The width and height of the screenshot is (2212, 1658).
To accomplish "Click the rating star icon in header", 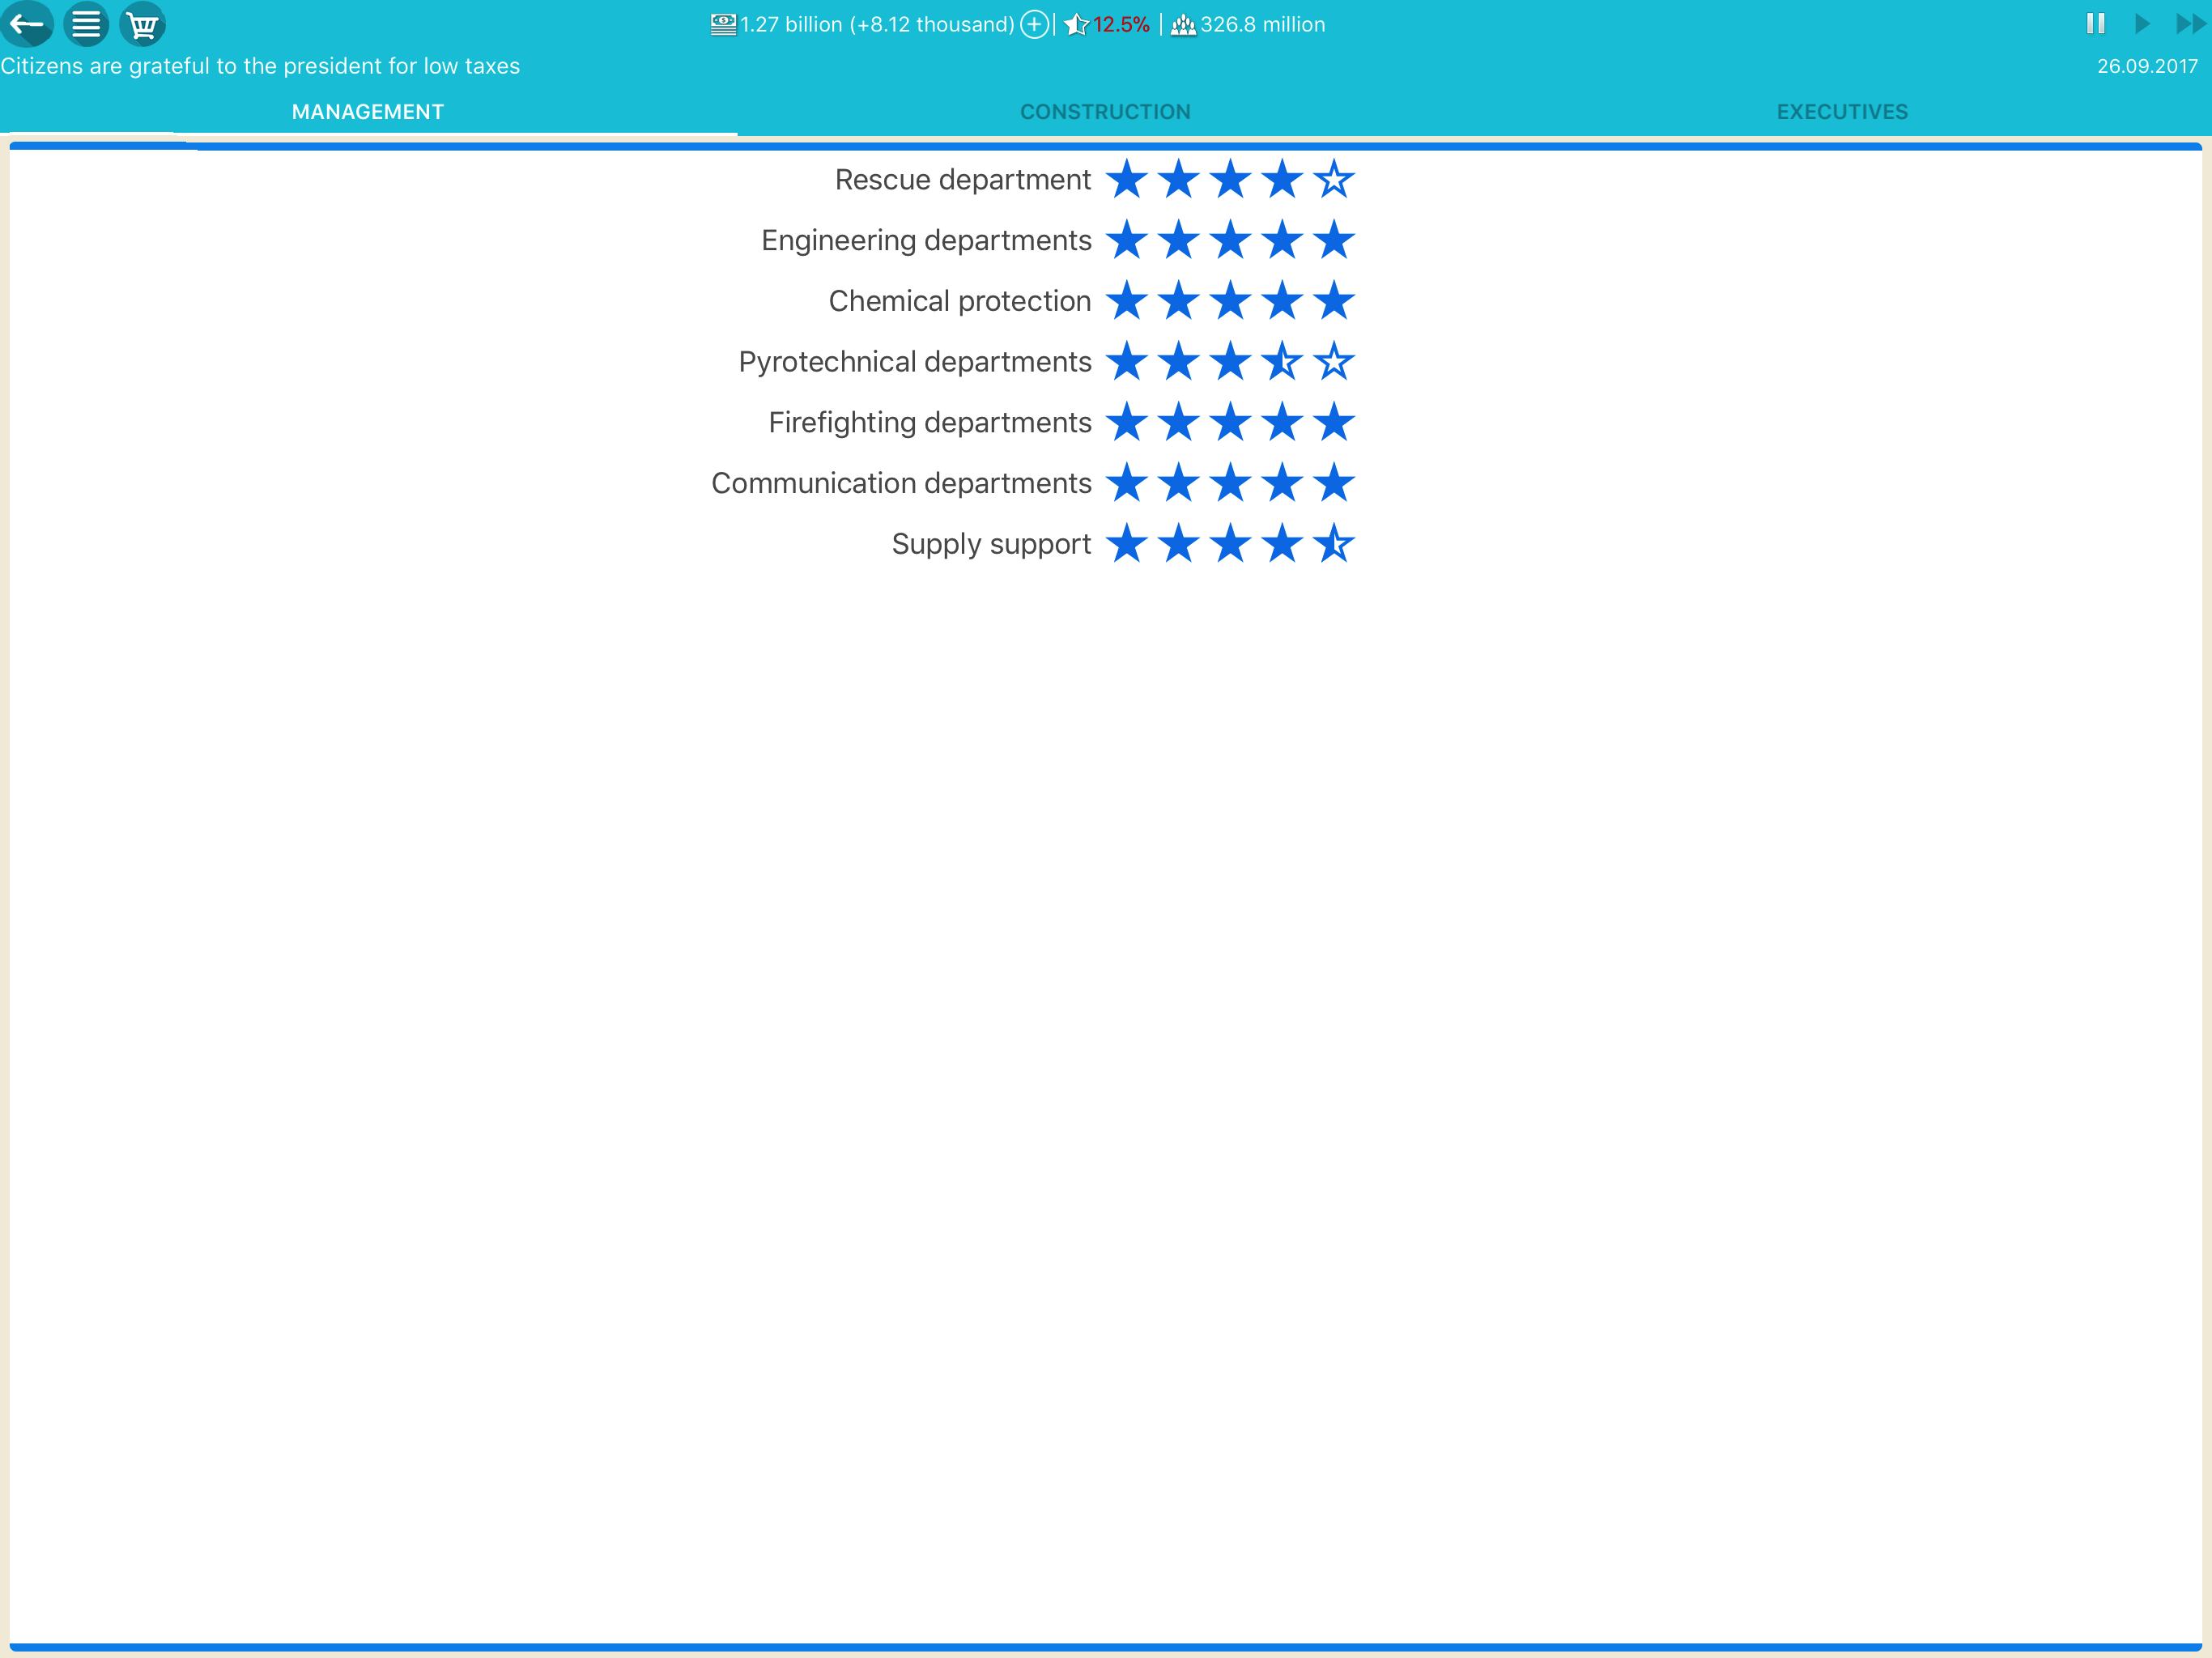I will coord(1076,24).
